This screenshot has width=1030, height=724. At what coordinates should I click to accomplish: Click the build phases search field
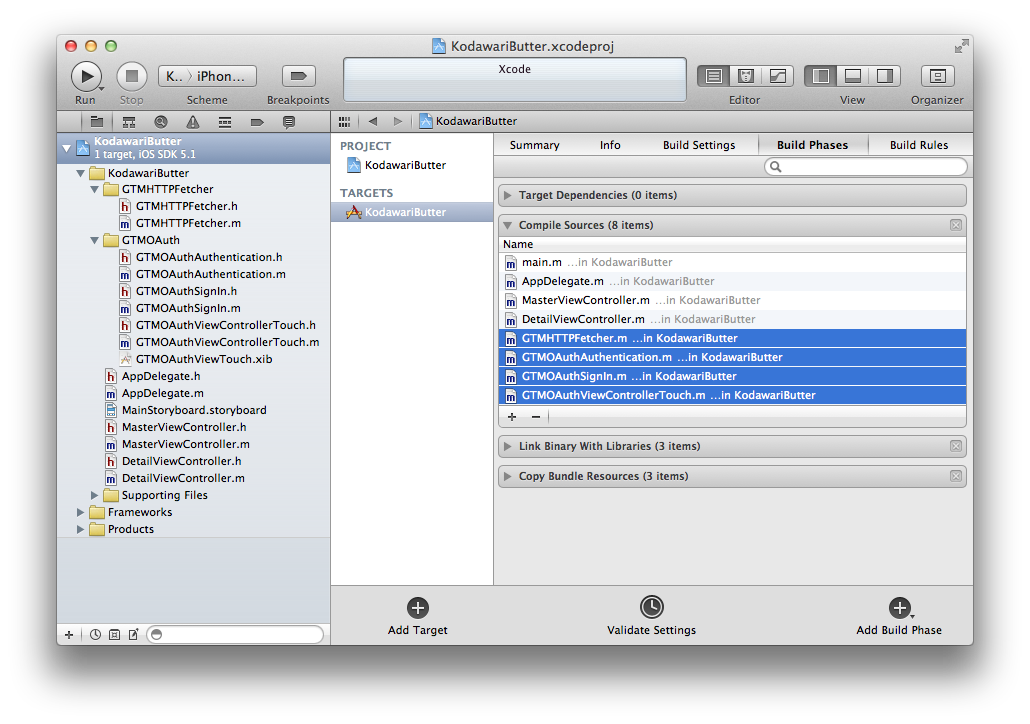click(x=866, y=167)
